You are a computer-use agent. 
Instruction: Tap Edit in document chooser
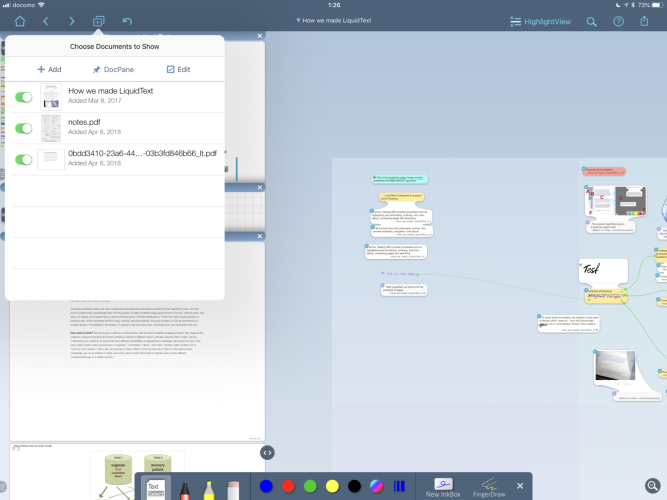[x=177, y=69]
